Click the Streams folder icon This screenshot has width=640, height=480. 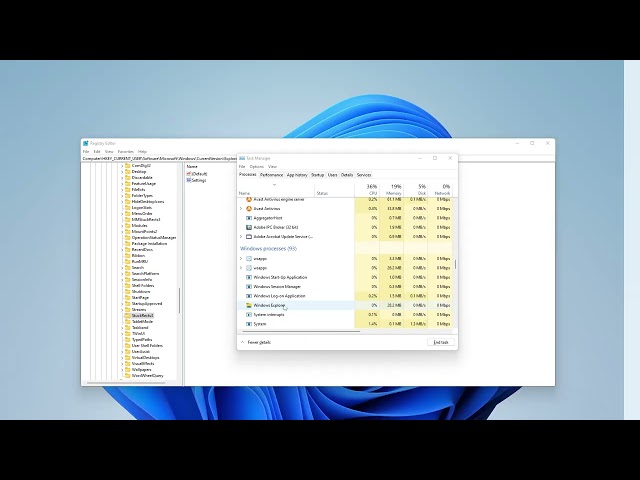(127, 309)
